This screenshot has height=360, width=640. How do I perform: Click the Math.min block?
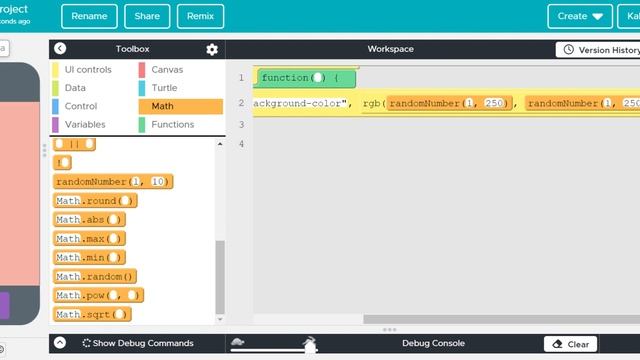click(x=89, y=258)
